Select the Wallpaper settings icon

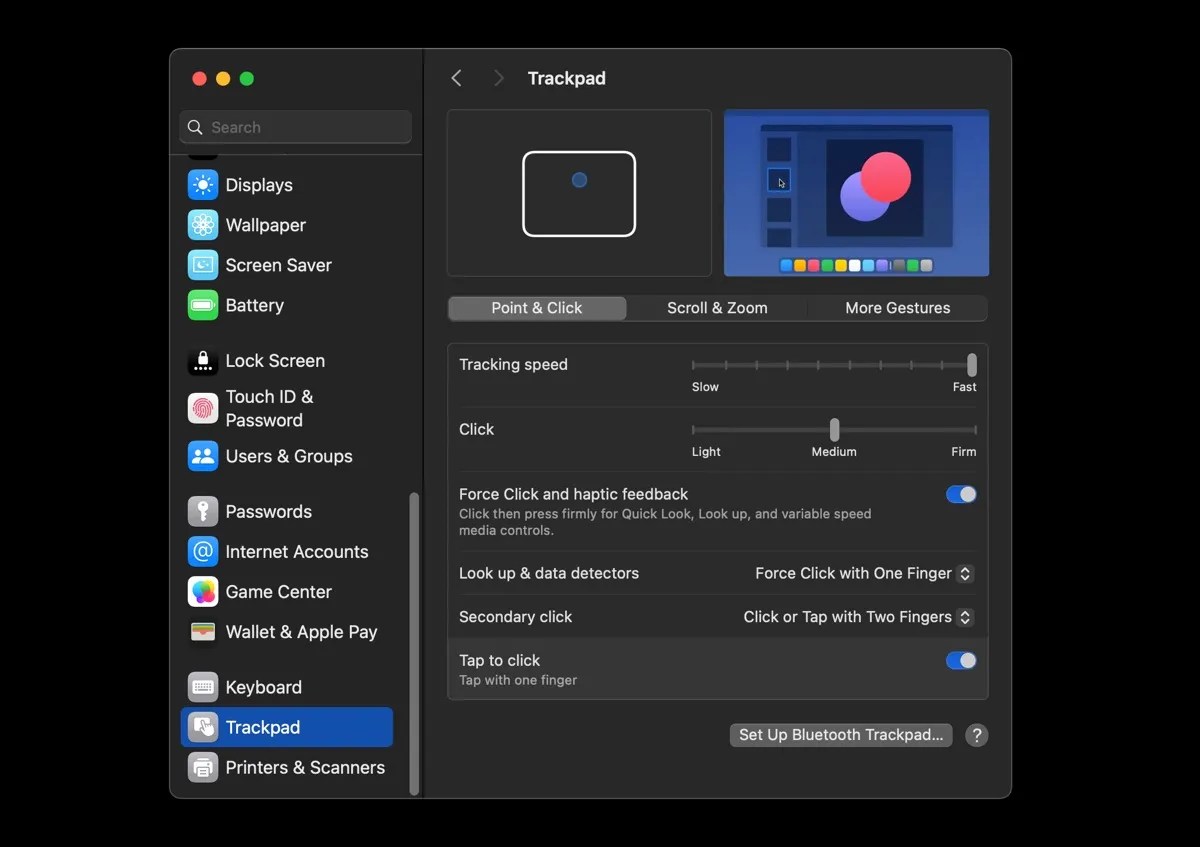[x=202, y=225]
